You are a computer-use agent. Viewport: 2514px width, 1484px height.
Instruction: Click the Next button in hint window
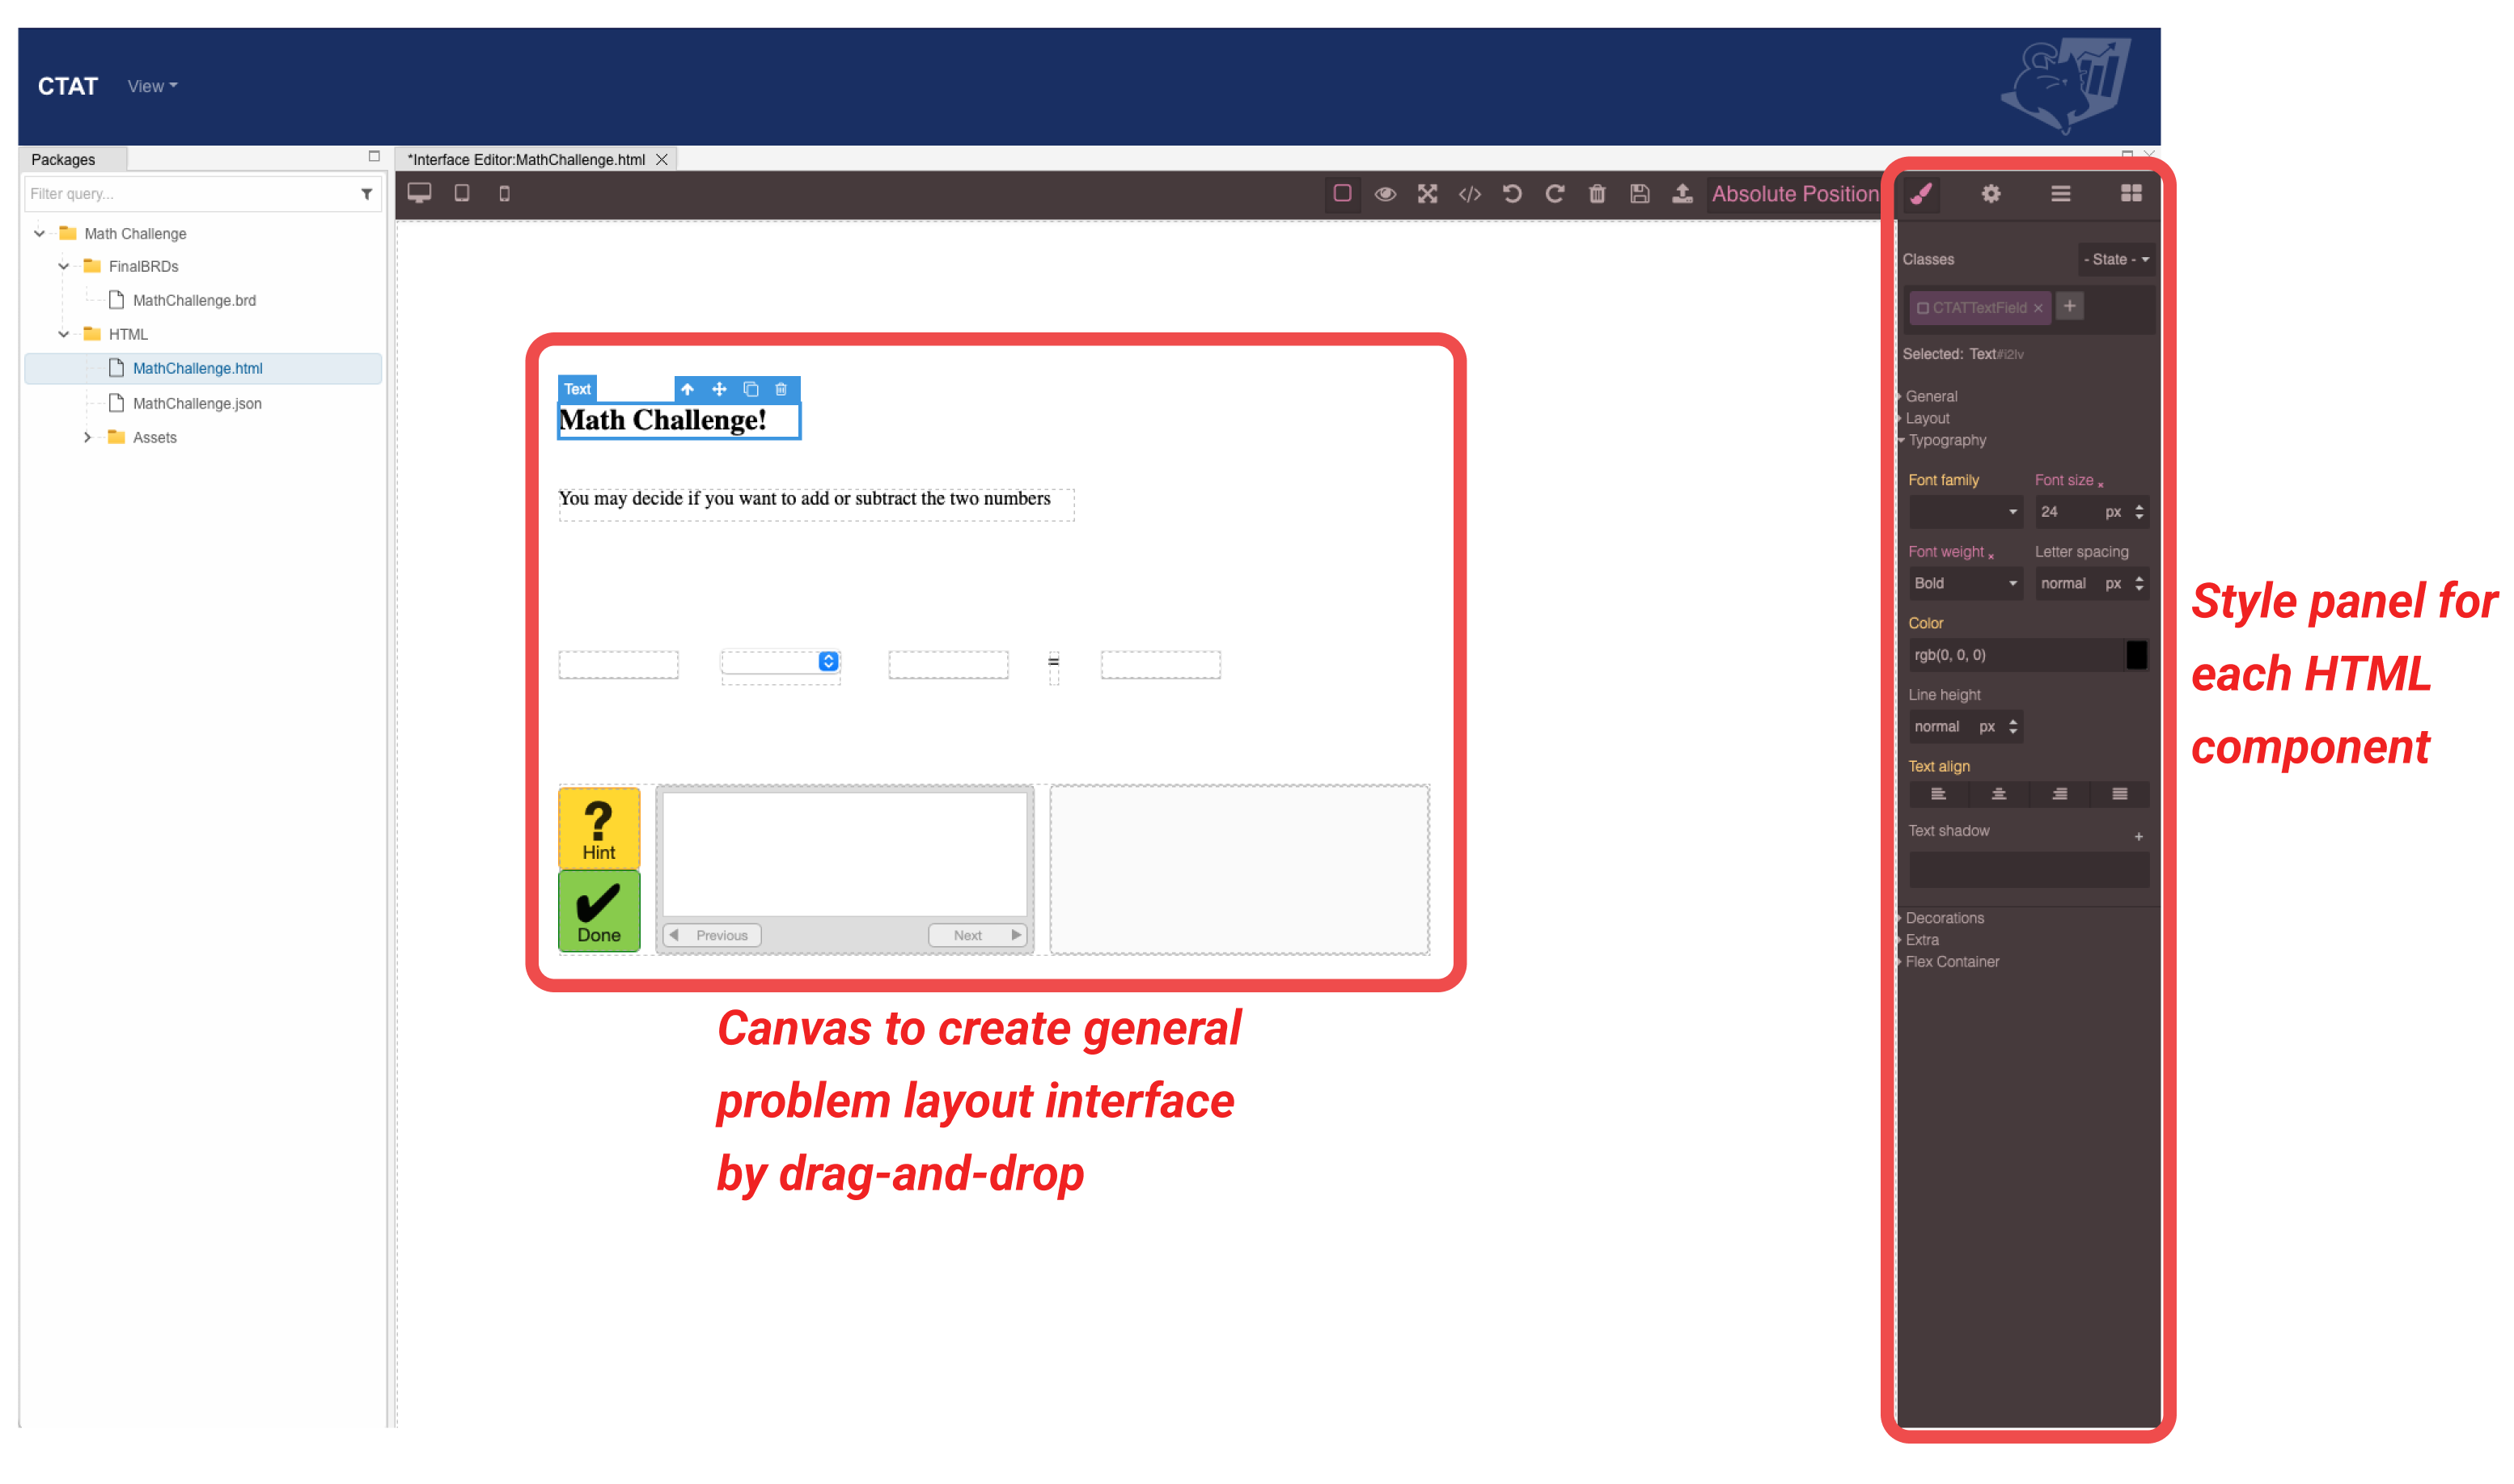pos(977,935)
